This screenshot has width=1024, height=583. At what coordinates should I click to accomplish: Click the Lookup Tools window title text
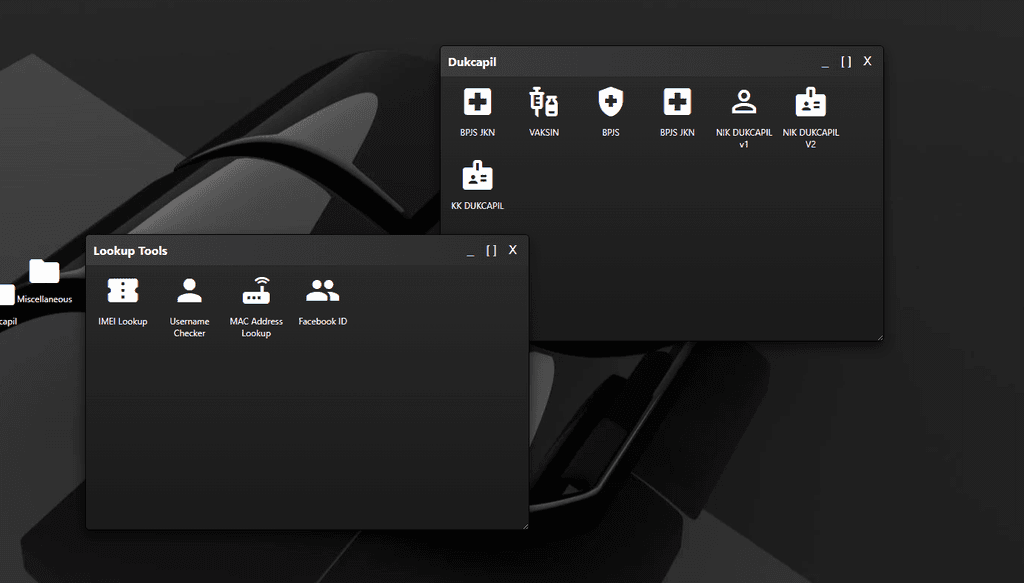130,251
